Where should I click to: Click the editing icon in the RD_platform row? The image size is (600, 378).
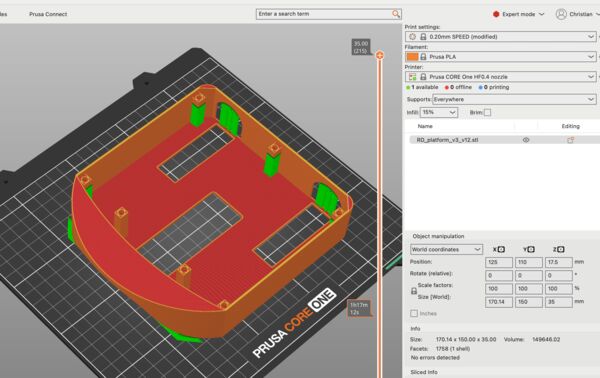tap(570, 140)
